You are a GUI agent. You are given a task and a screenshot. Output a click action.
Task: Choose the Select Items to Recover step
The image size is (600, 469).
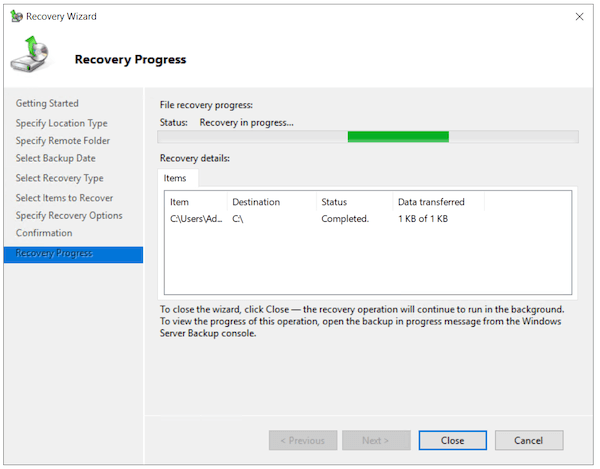point(64,198)
